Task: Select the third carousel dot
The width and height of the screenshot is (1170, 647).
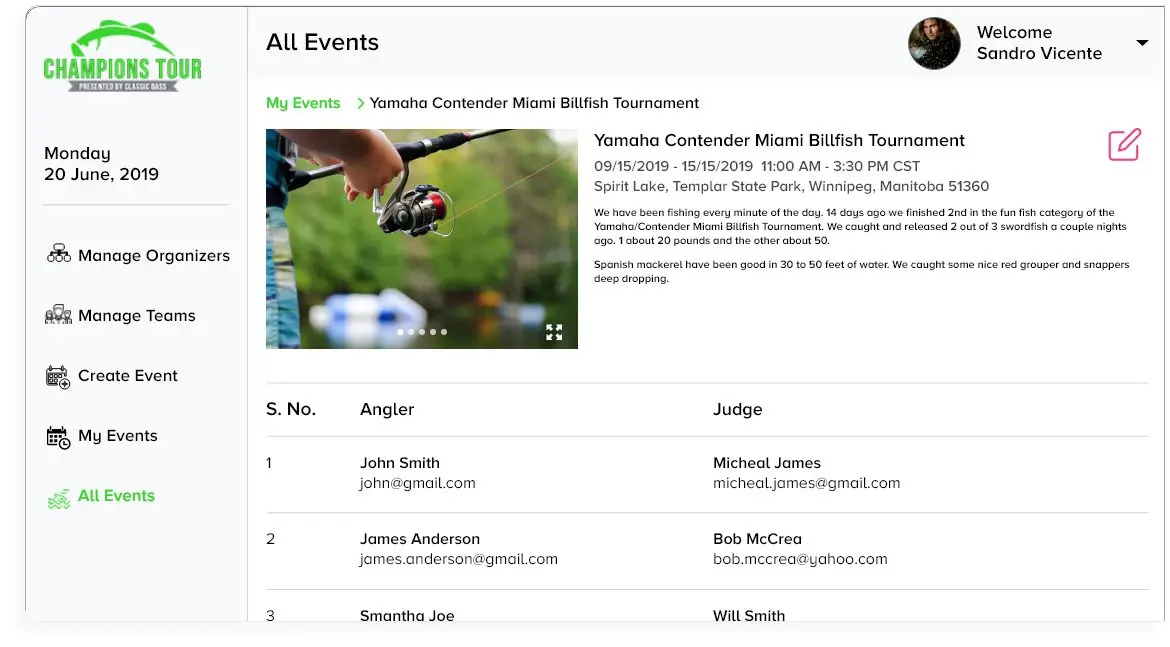Action: tap(422, 332)
